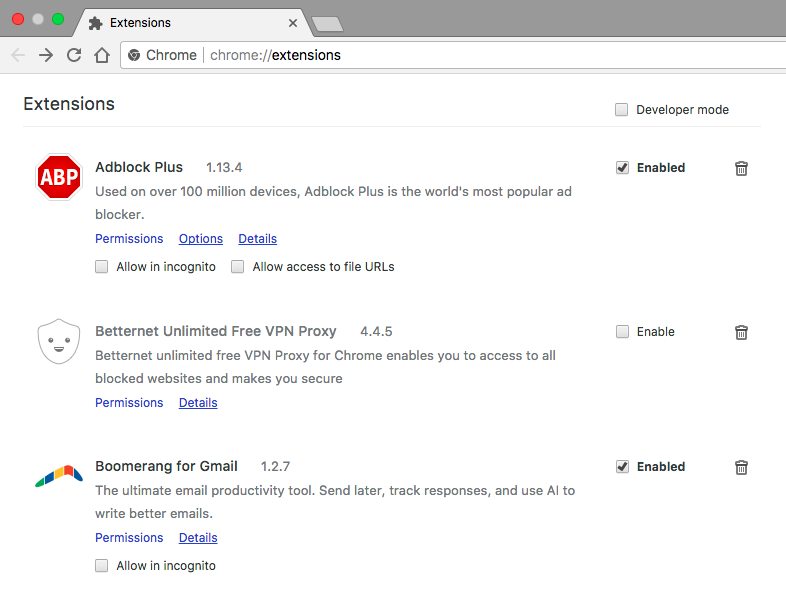Click Betternet version 4.4.5
Image resolution: width=786 pixels, height=597 pixels.
(x=376, y=332)
